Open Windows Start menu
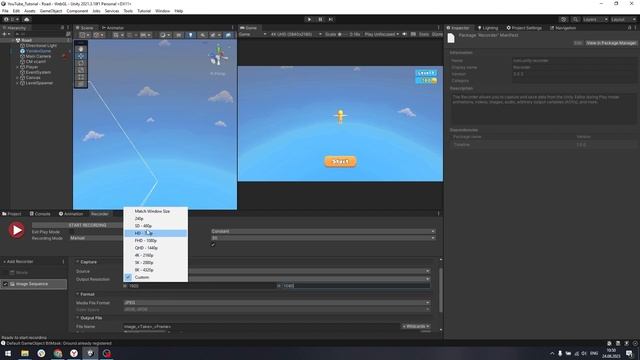The image size is (640, 360). [8, 353]
